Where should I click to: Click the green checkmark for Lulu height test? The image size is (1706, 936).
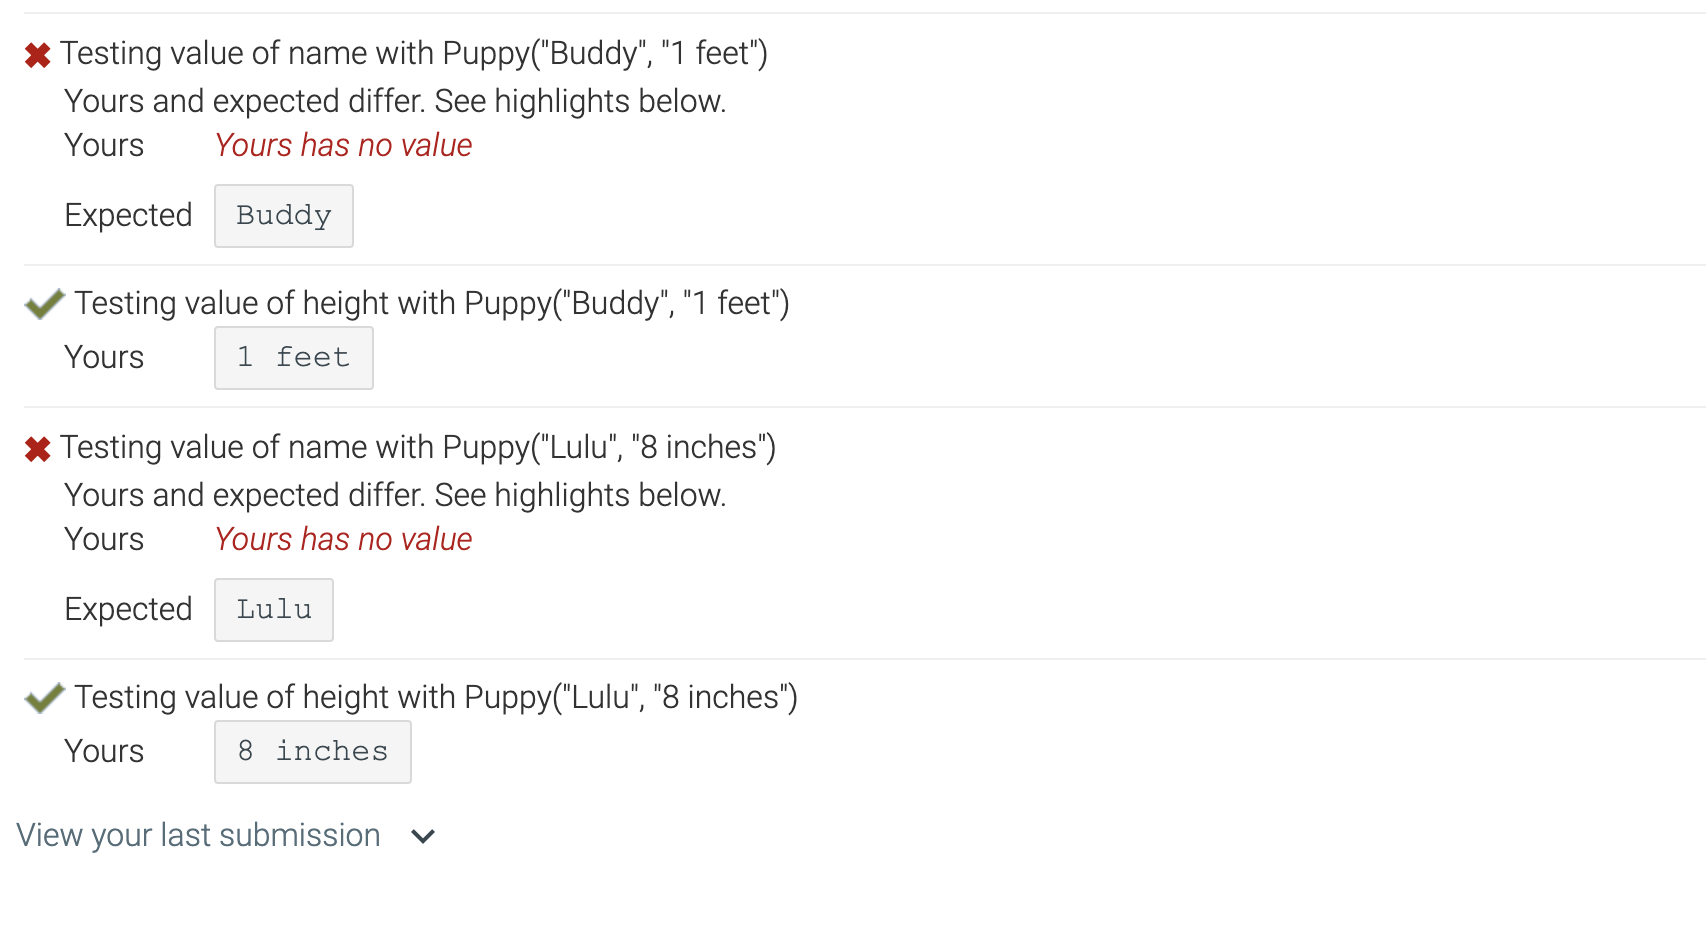44,697
